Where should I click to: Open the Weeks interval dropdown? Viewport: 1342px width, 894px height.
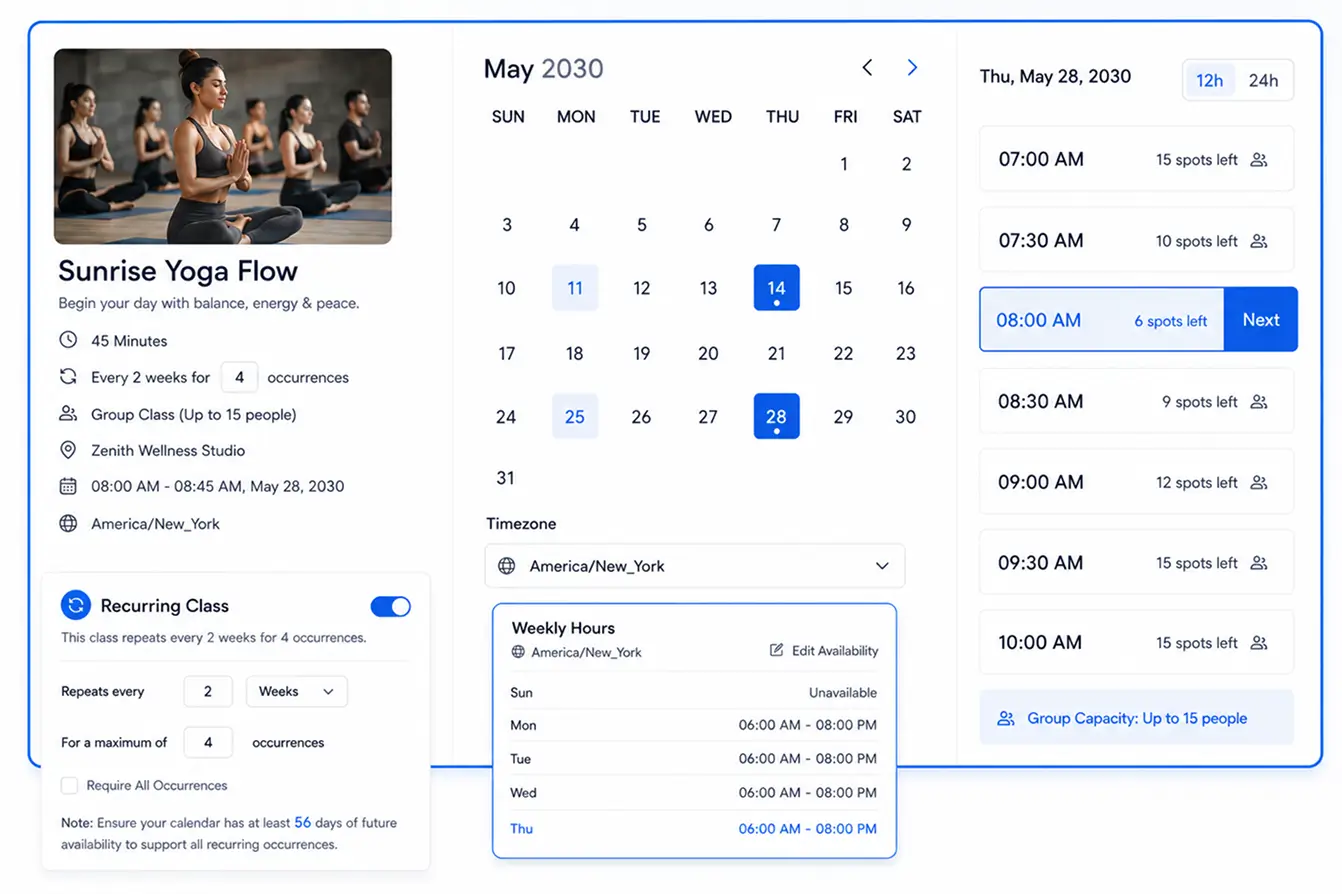click(x=297, y=691)
